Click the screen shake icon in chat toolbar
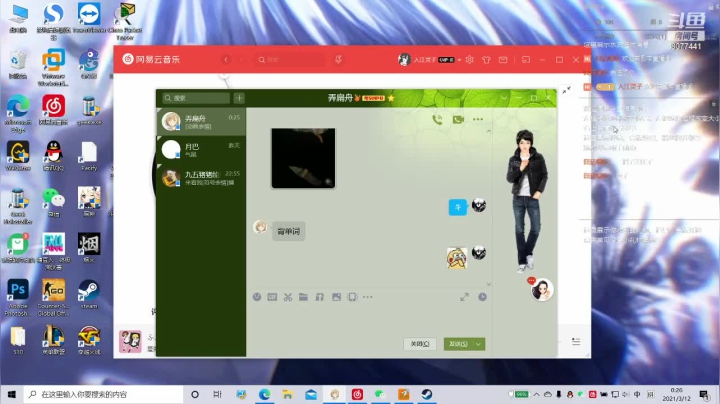Image resolution: width=720 pixels, height=404 pixels. click(352, 297)
